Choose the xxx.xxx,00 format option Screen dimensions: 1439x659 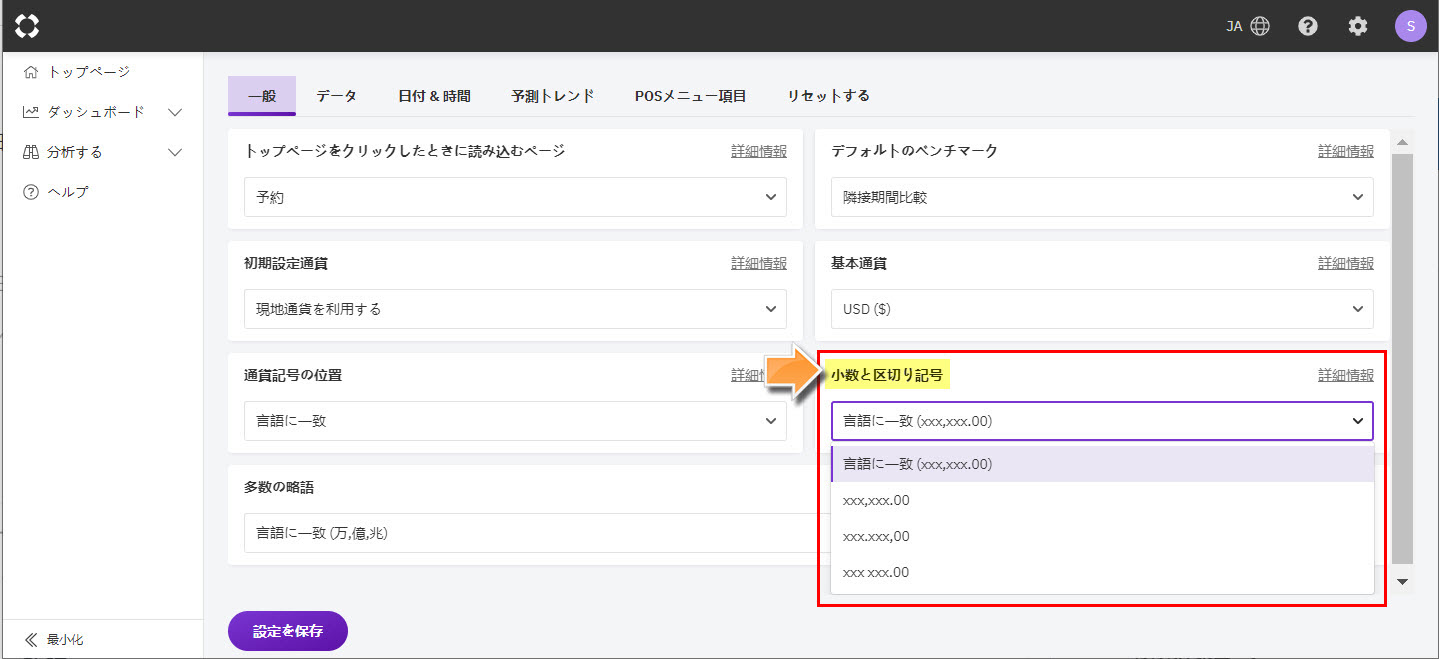tap(1102, 536)
